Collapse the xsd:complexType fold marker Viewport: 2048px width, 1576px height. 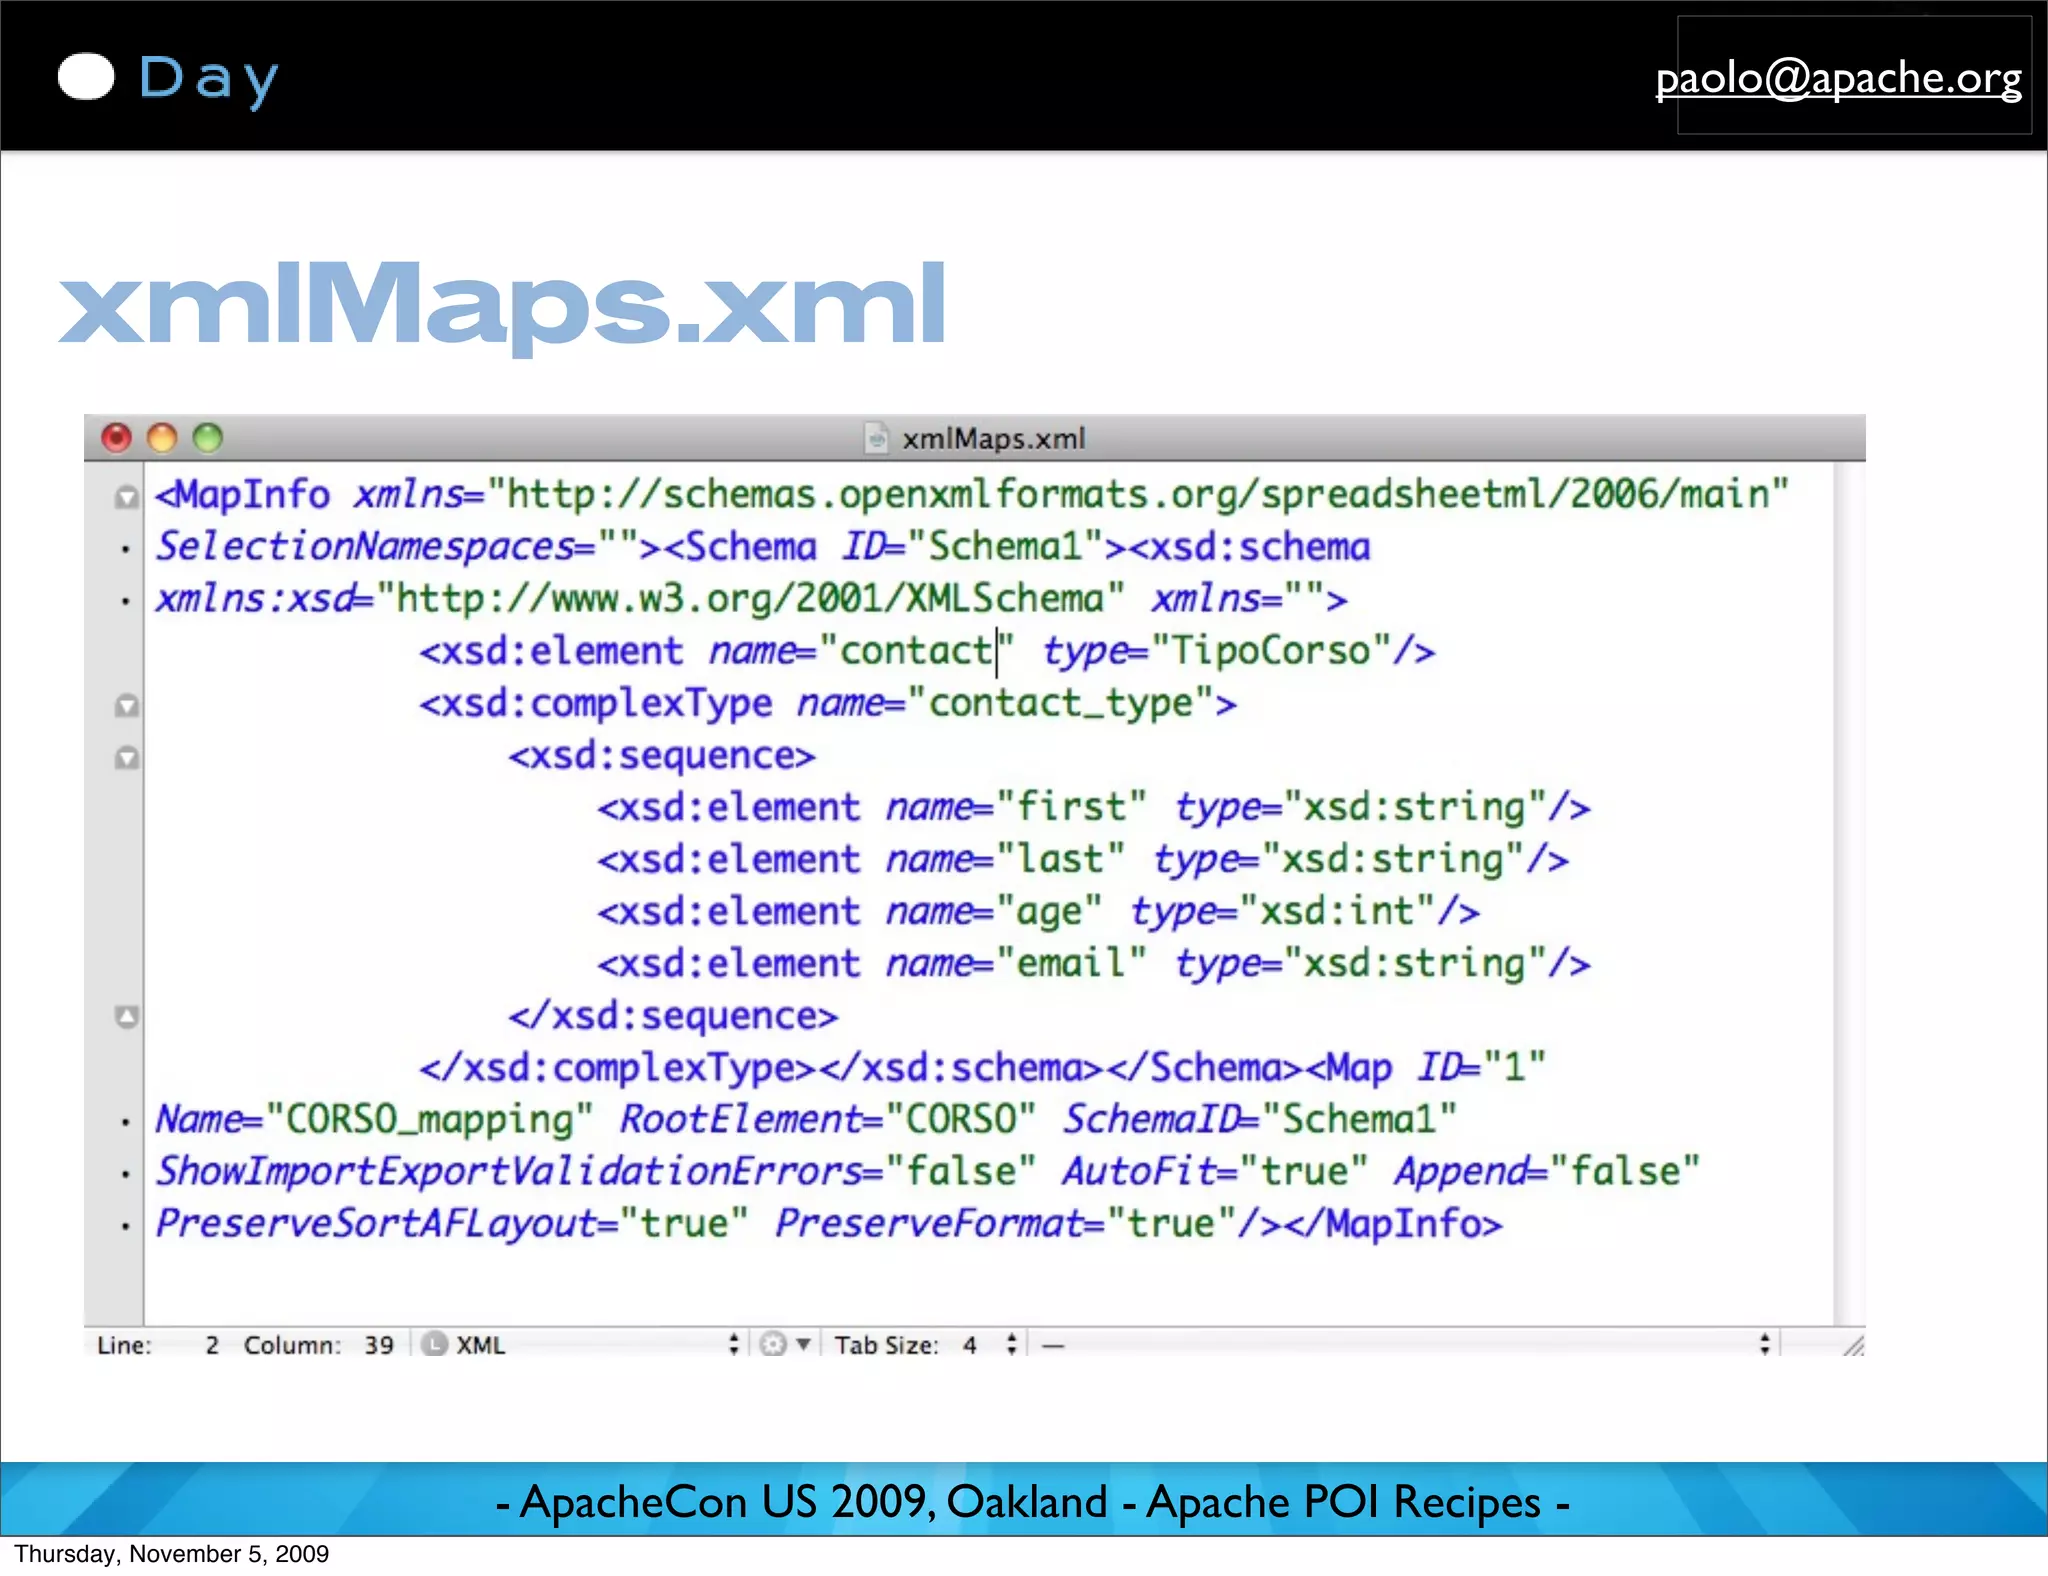point(126,706)
